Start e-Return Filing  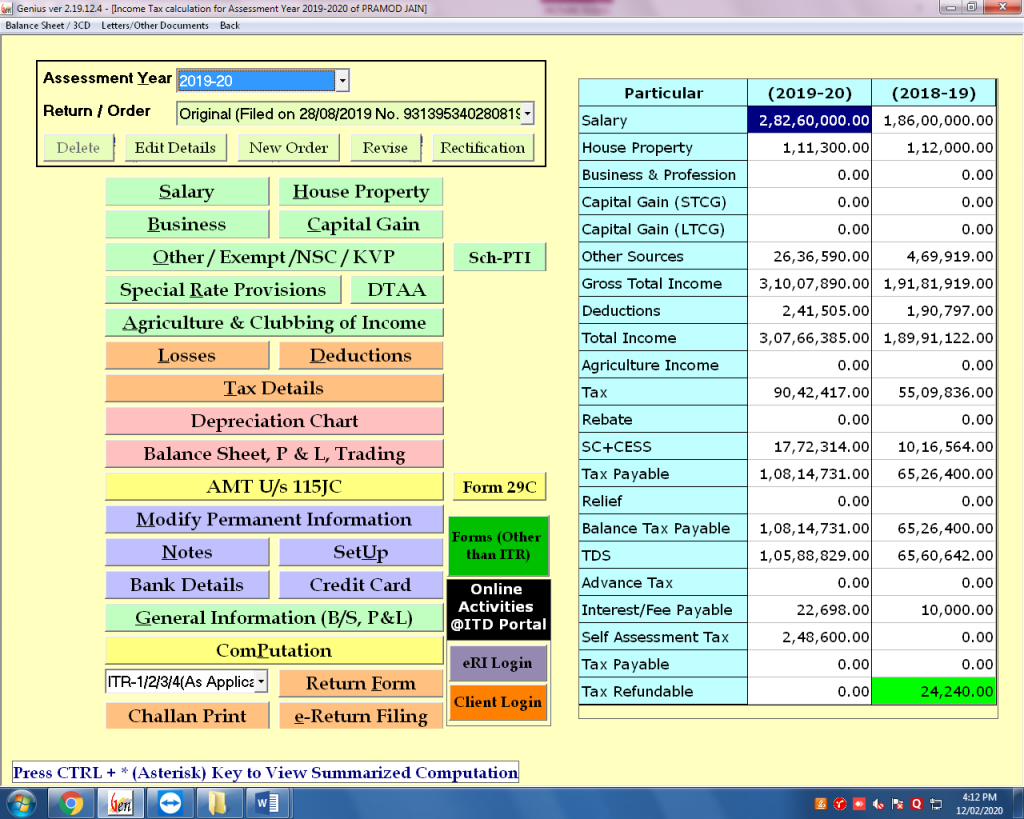click(361, 715)
